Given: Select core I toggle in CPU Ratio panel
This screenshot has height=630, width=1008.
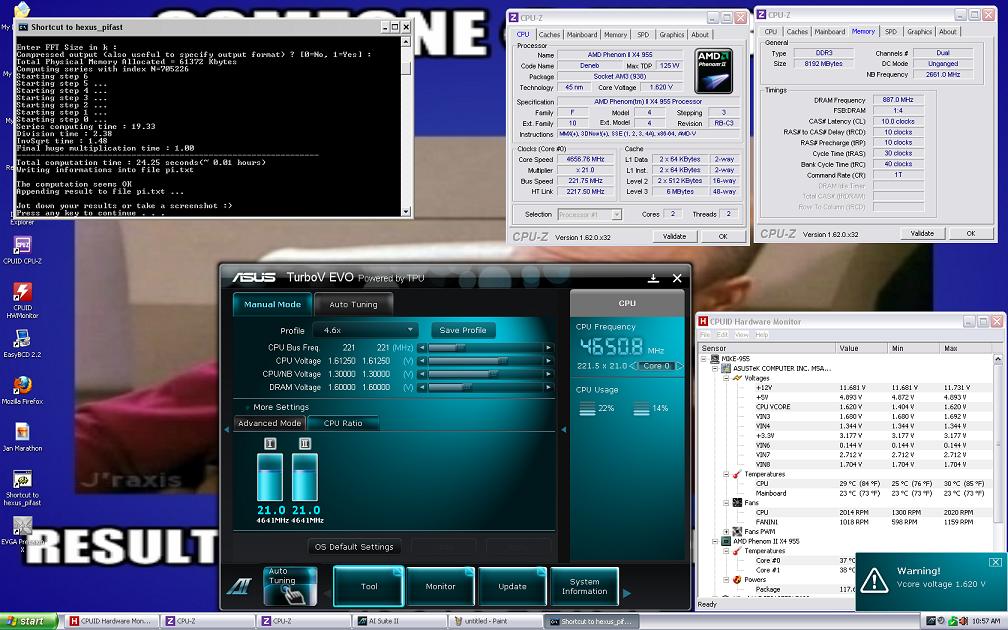Looking at the screenshot, I should click(270, 444).
